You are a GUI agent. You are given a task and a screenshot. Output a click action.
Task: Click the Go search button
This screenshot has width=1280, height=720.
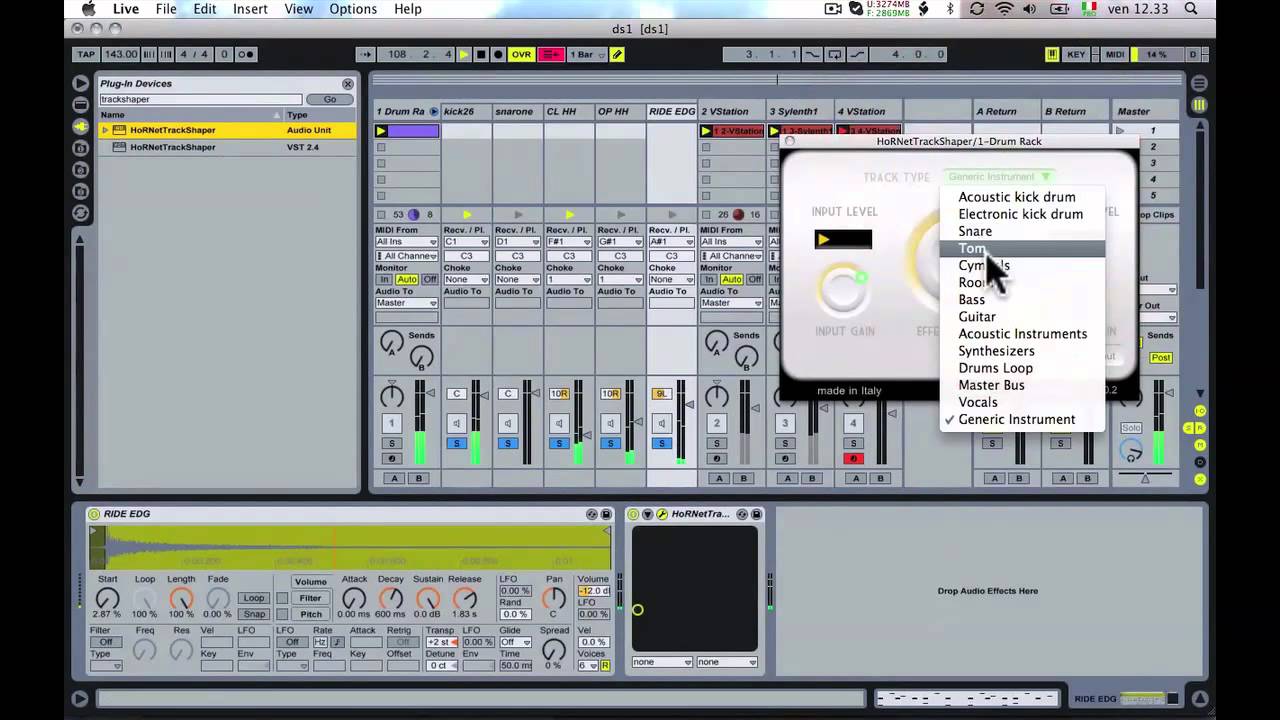coord(330,99)
